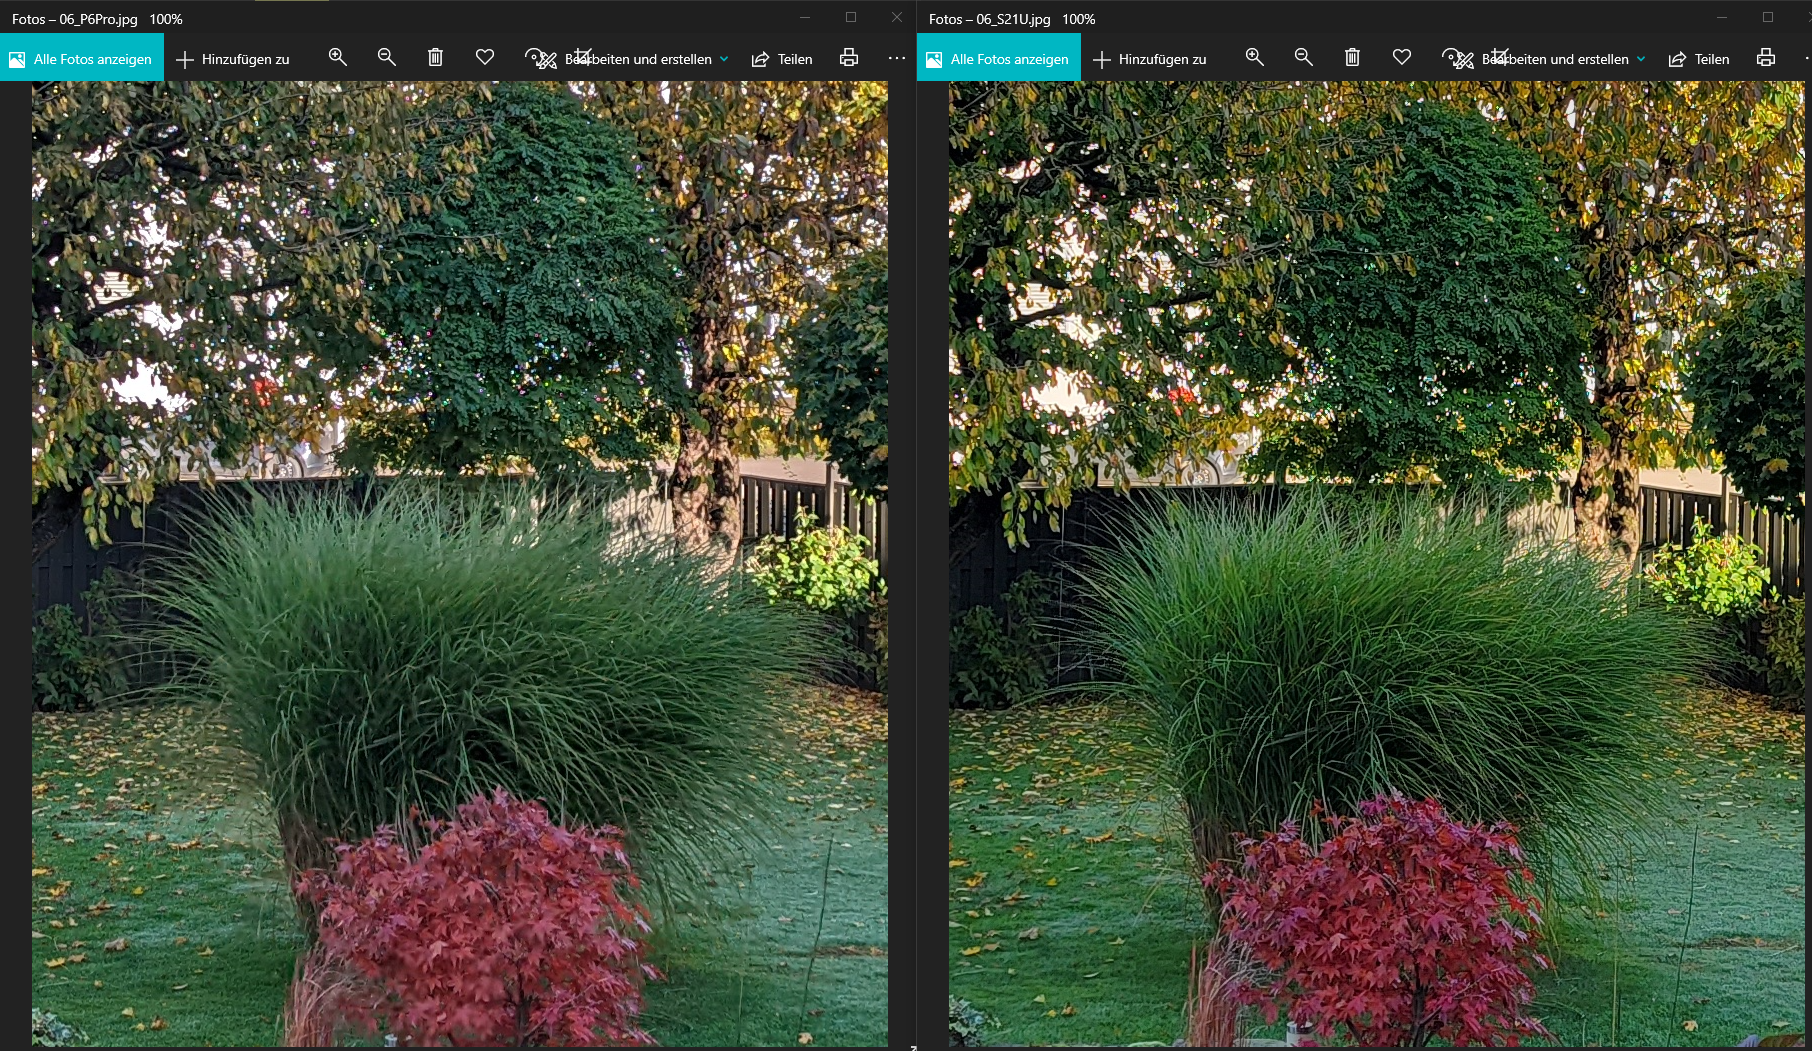
Task: Close the 06_P6Pro Fotos window
Action: [x=896, y=17]
